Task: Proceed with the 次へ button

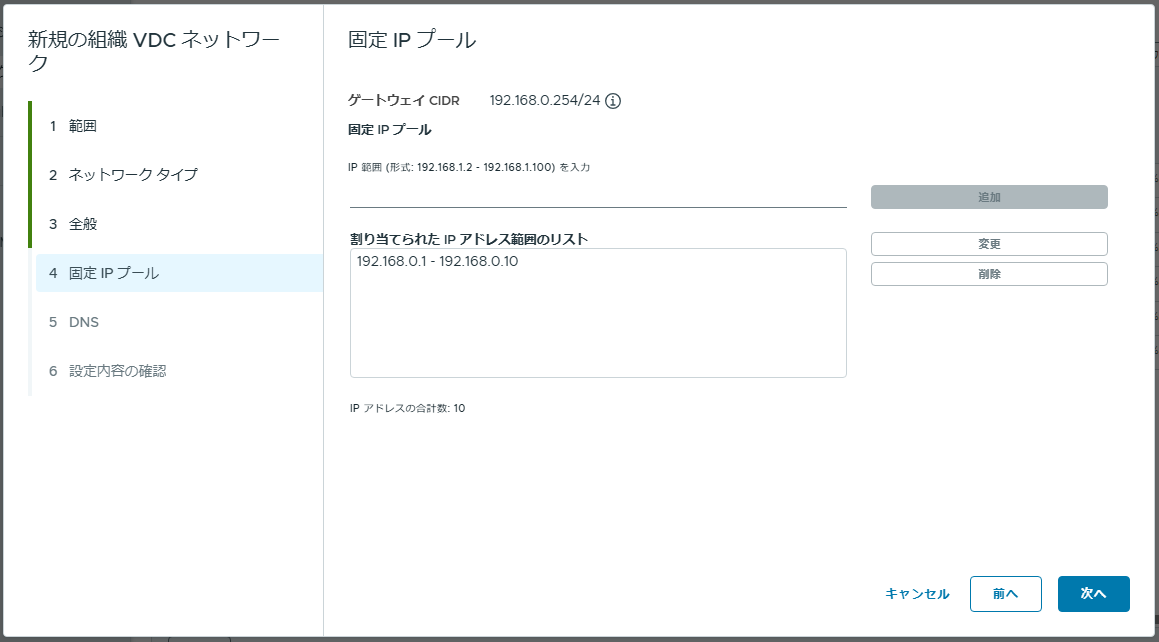Action: coord(1093,594)
